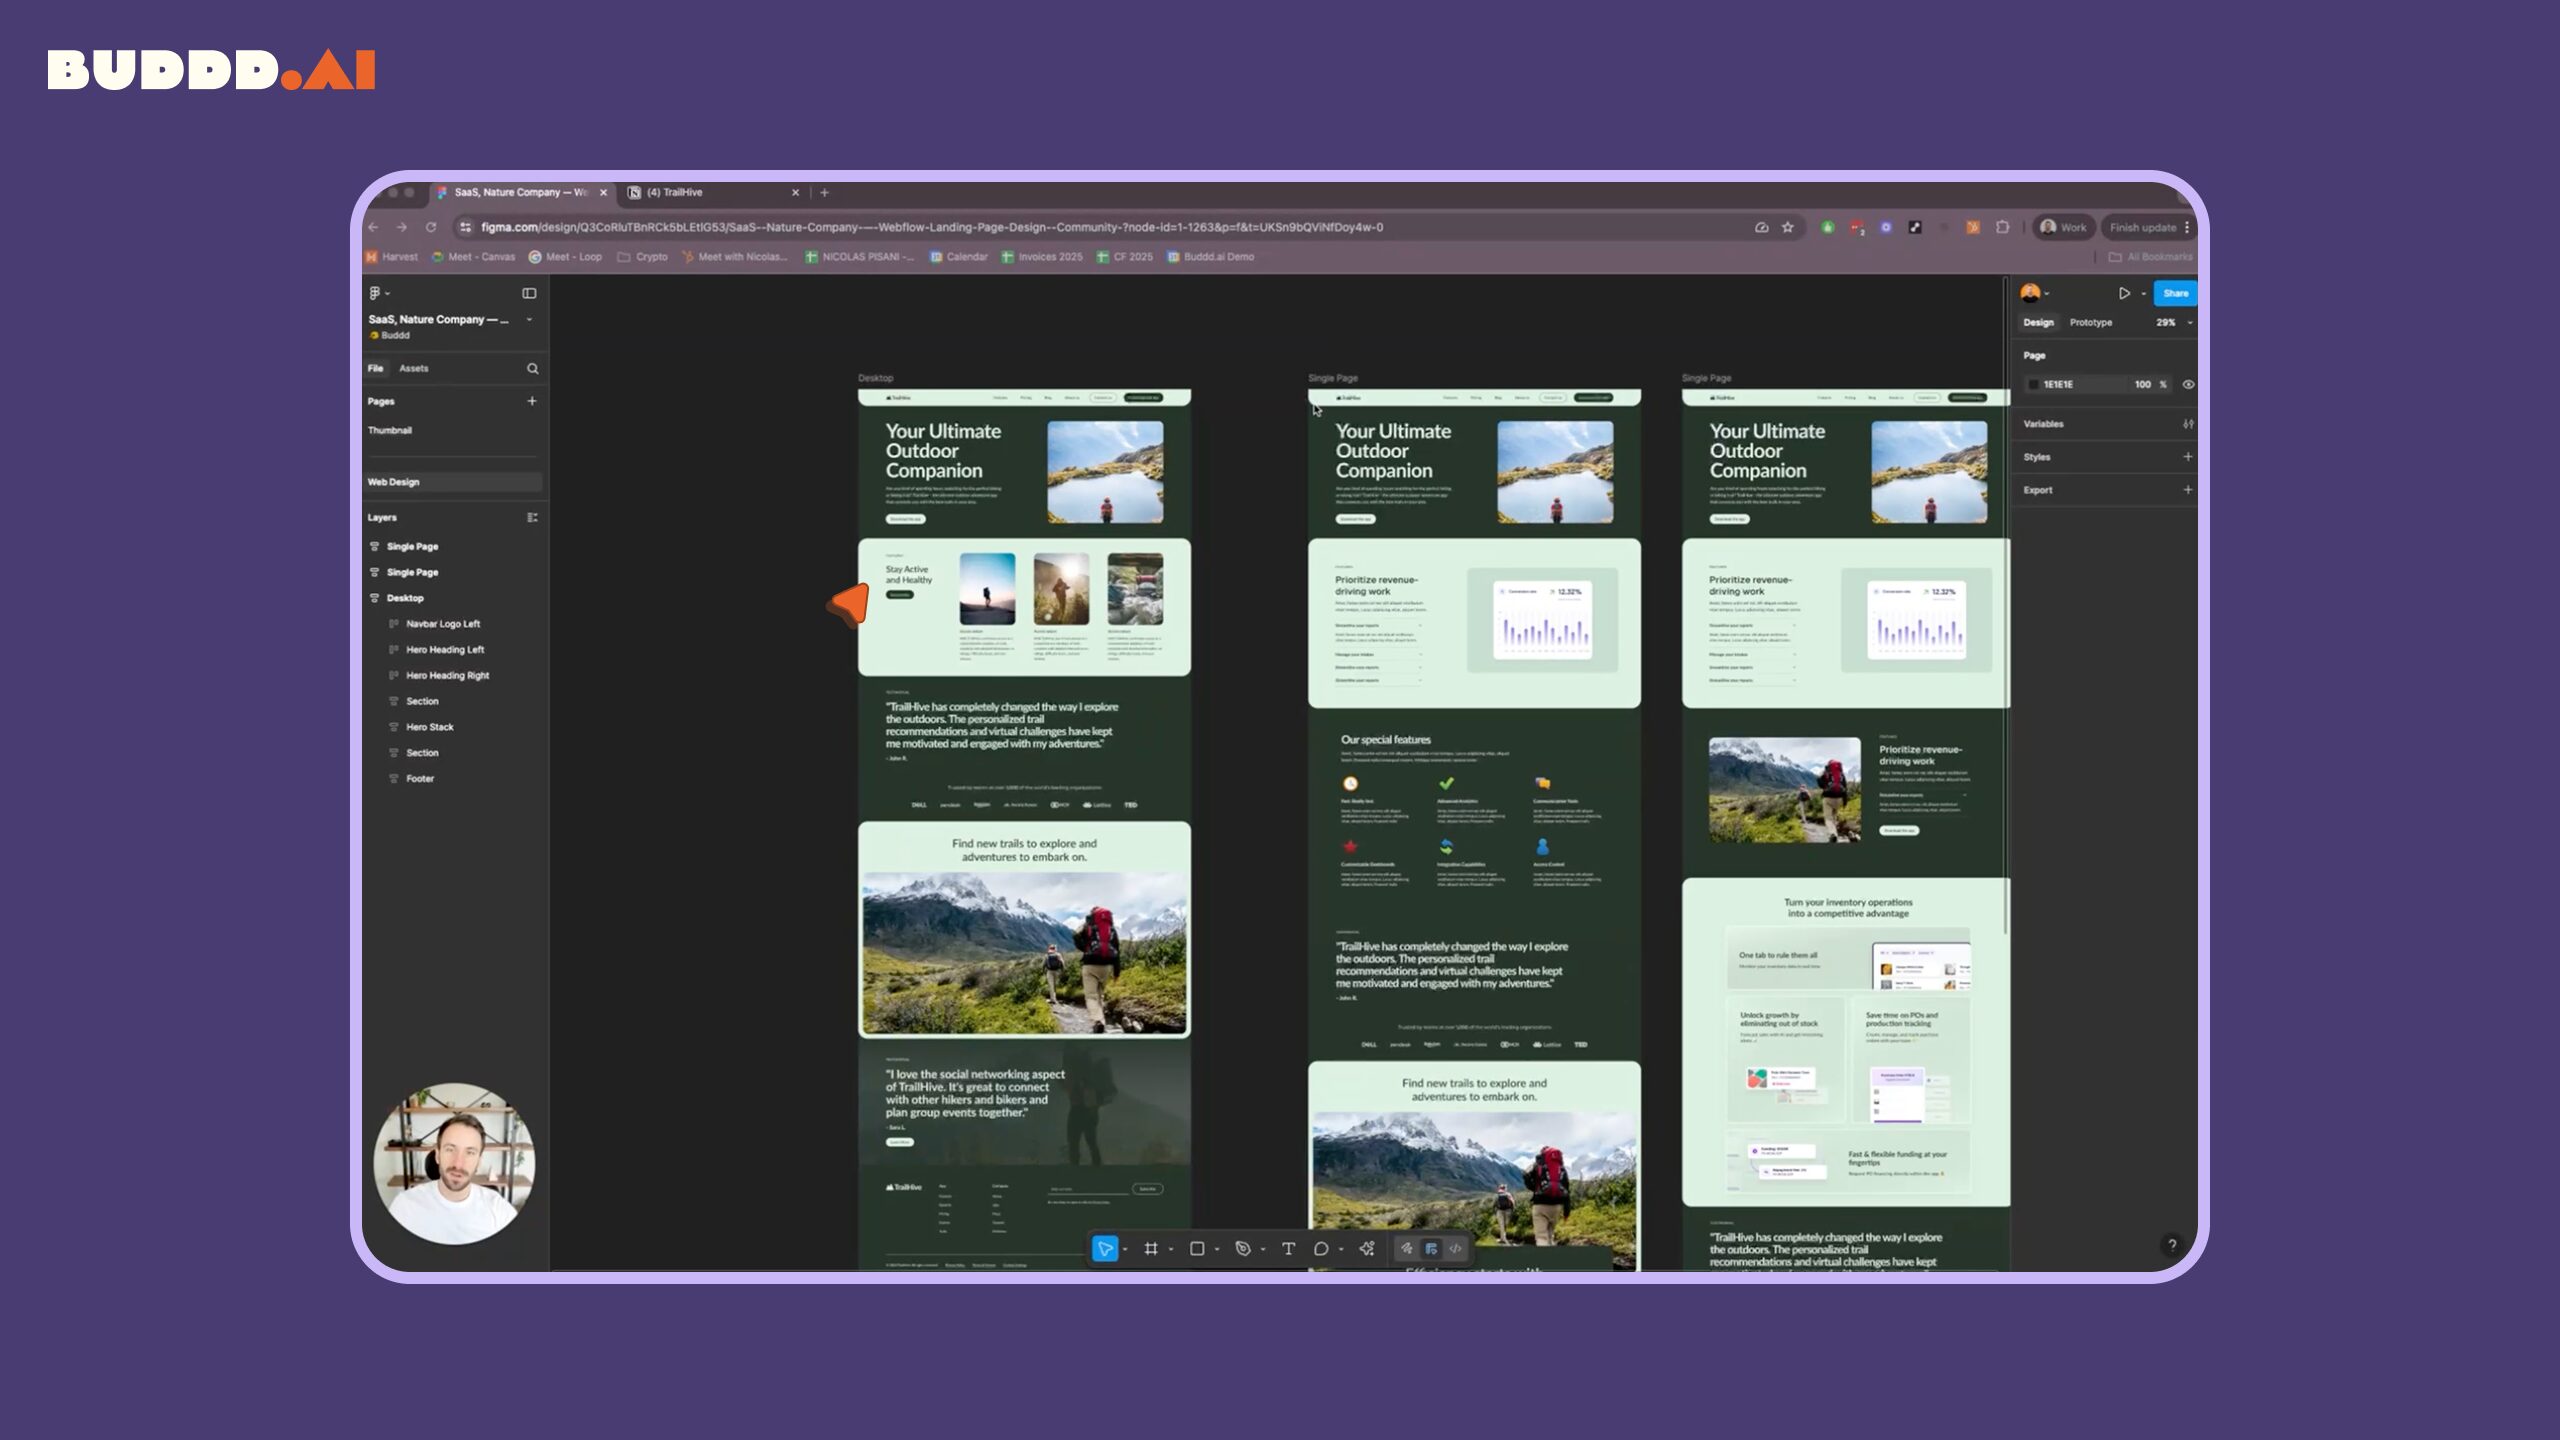
Task: Select the Hero Stack layer
Action: [429, 727]
